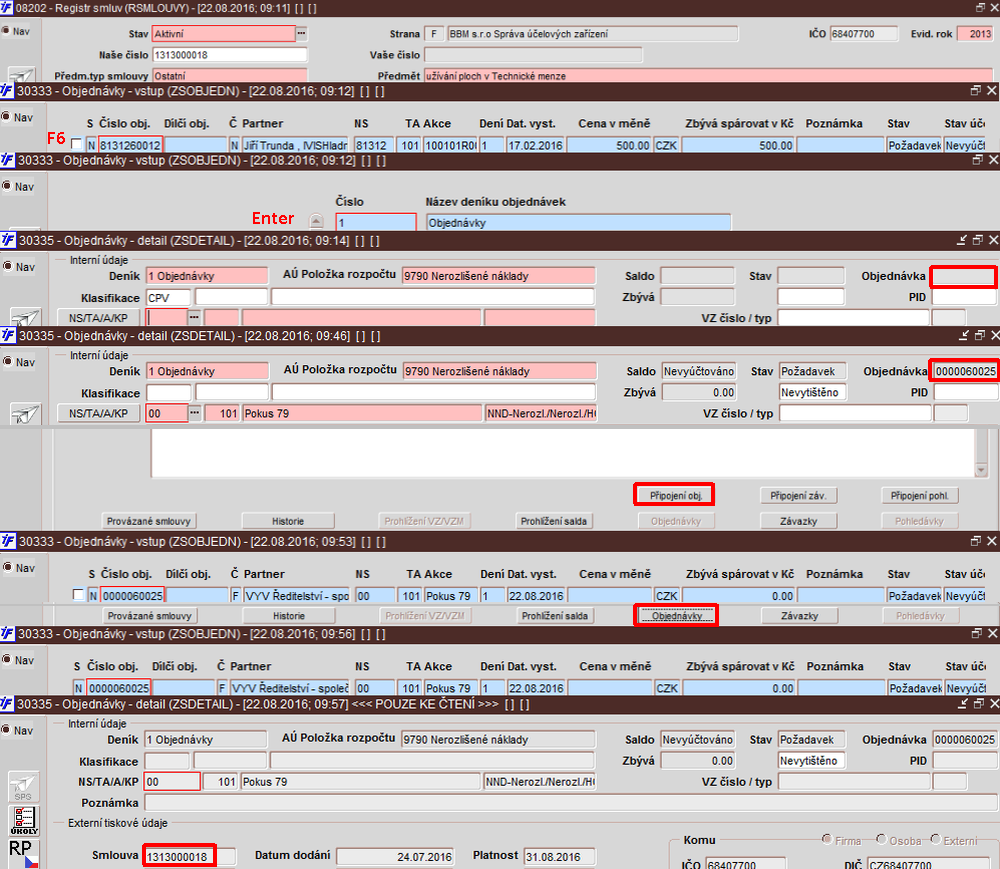Click the up-arrow button beside Číslo field
This screenshot has width=1000, height=869.
316,221
